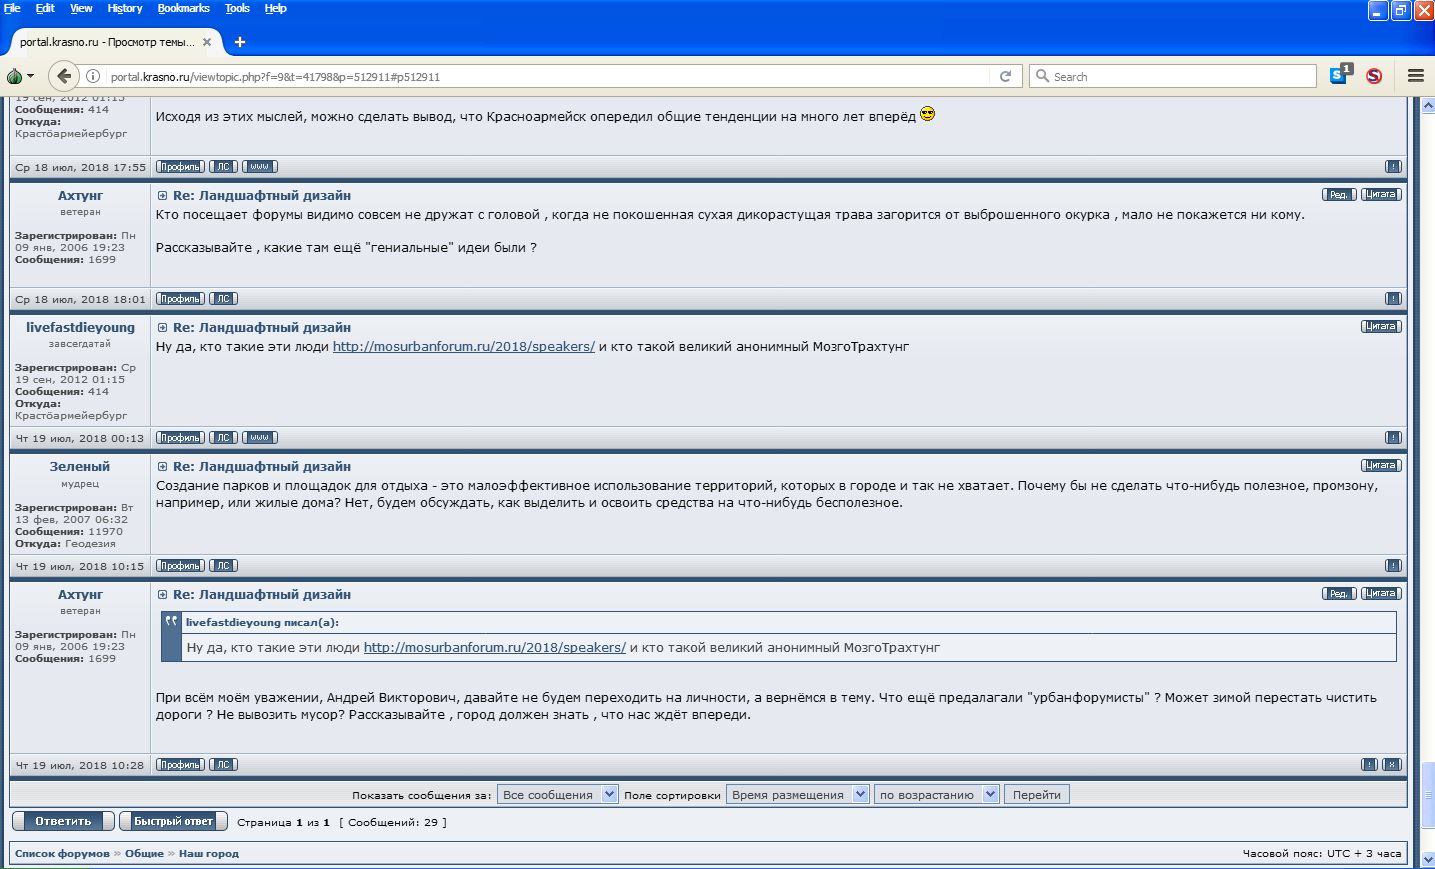Open the History menu
Viewport: 1435px width, 869px height.
125,8
